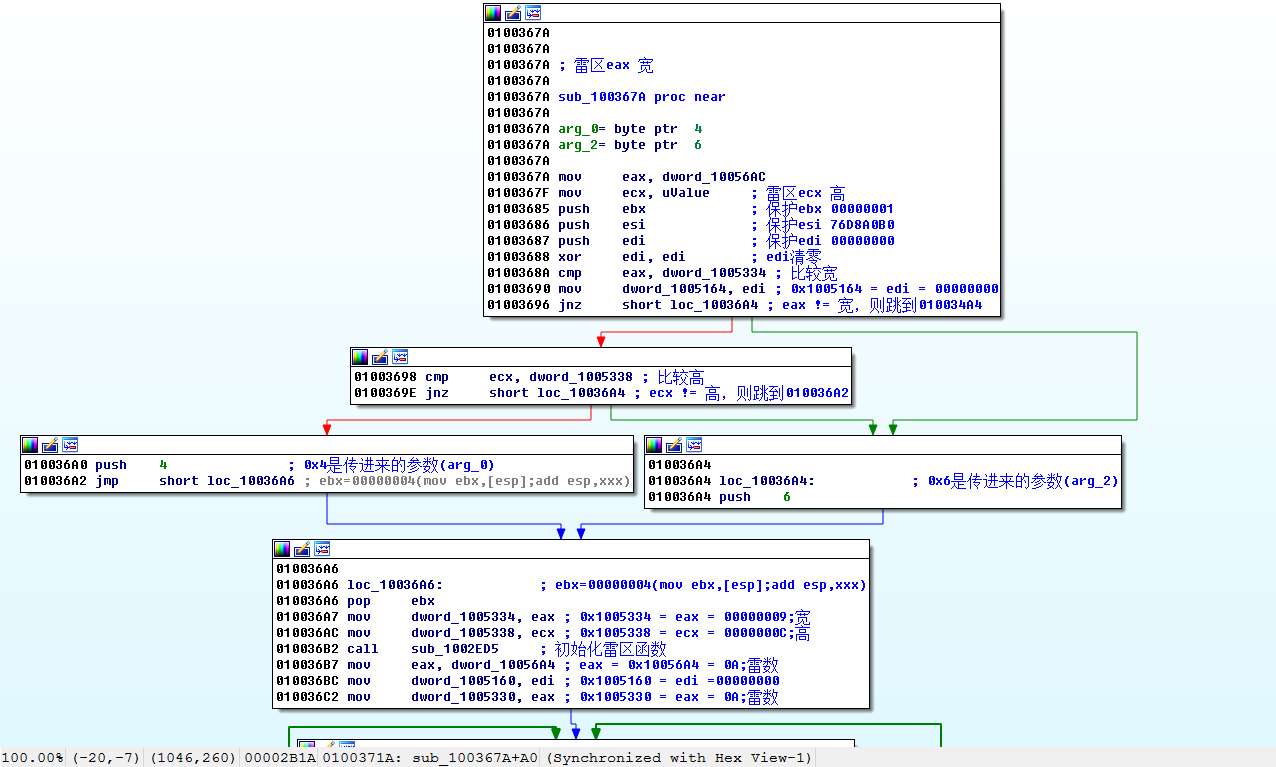Click 'mov dword_1005334, eax' instruction

pos(451,617)
